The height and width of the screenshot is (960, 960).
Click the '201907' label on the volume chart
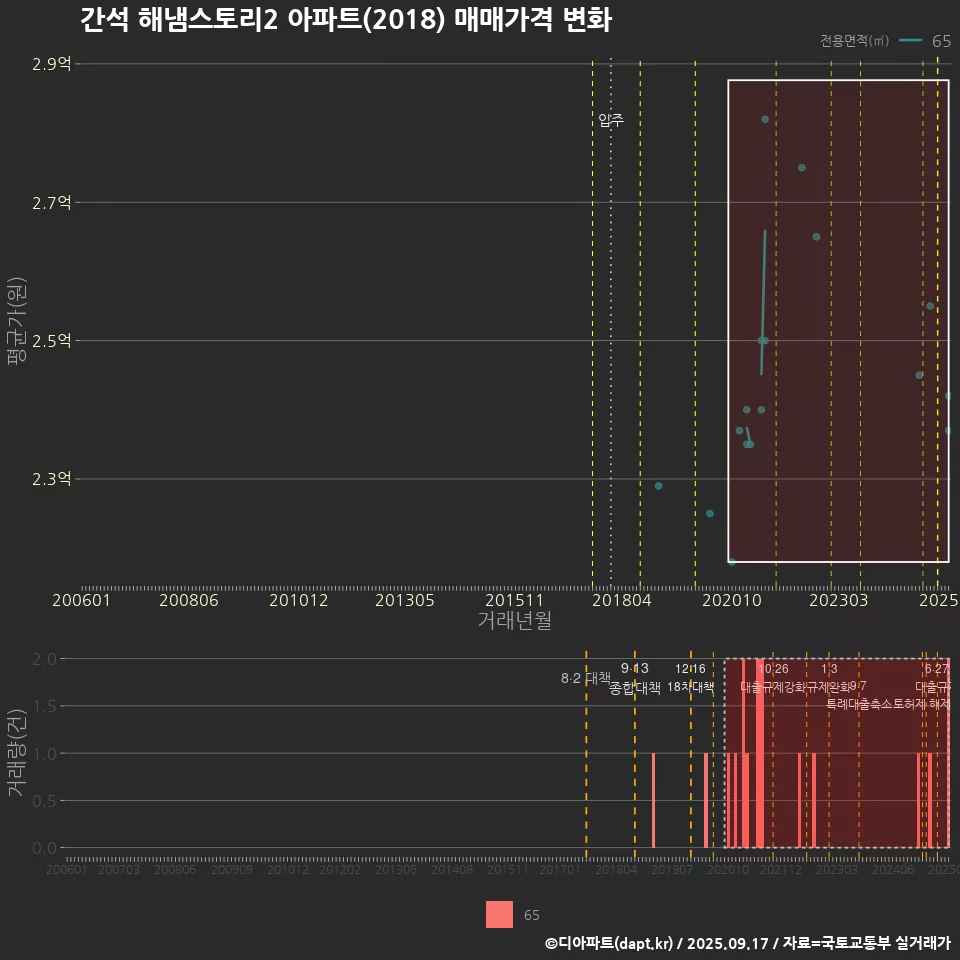point(672,869)
